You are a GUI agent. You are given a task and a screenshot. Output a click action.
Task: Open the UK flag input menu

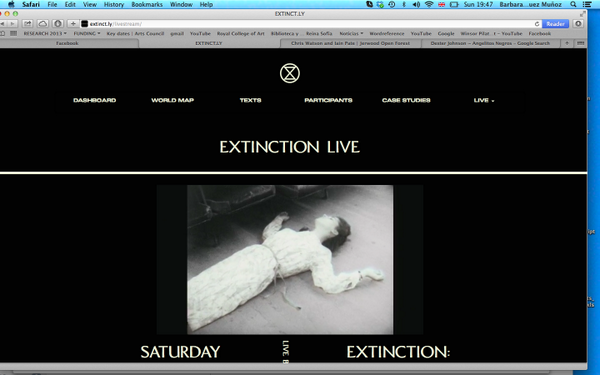tap(442, 4)
